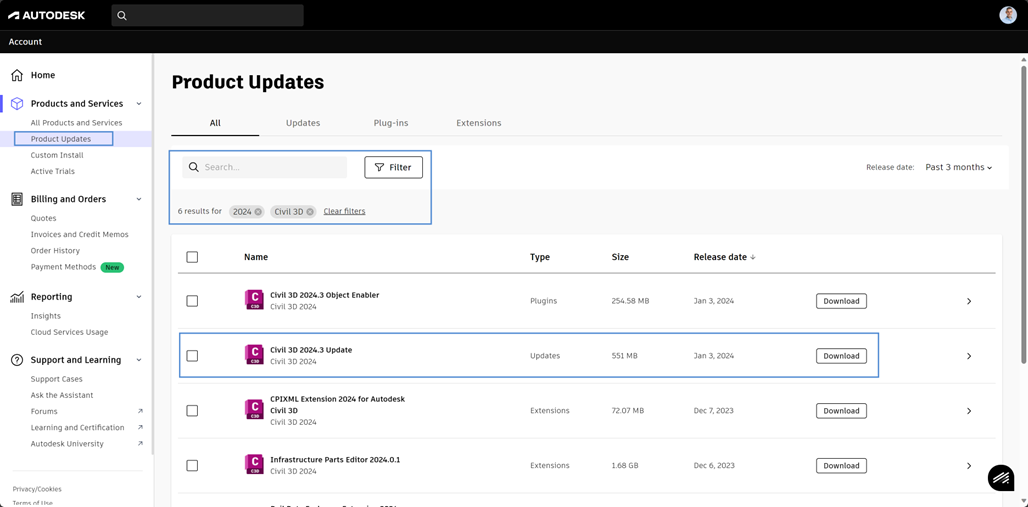Open Cloud Services Usage
The height and width of the screenshot is (507, 1028).
tap(69, 332)
